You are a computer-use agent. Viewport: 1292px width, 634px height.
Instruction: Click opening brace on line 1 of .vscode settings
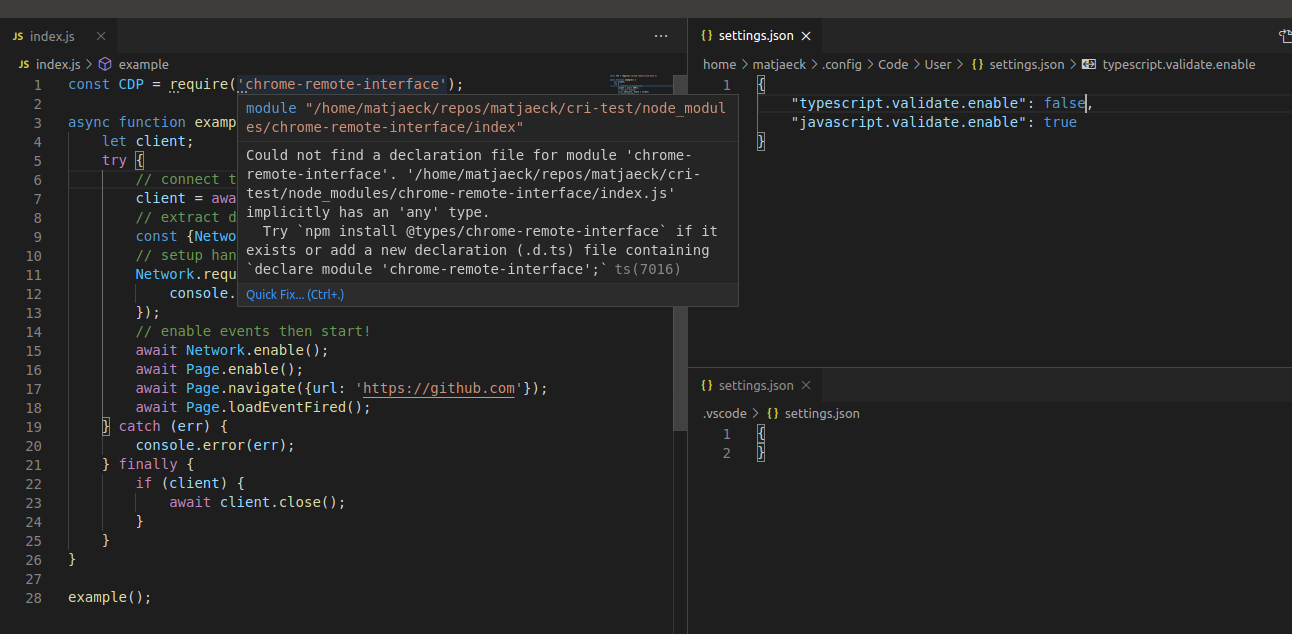[x=761, y=434]
